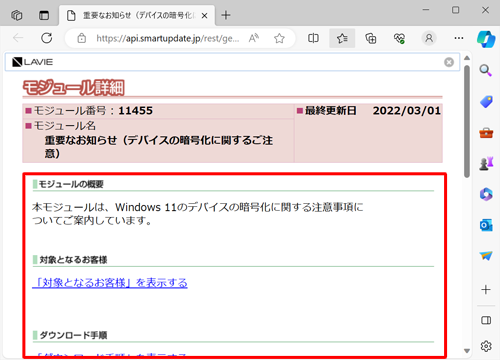This screenshot has height=360, width=500.
Task: Click the モジュールの概要 heading
Action: [x=71, y=184]
